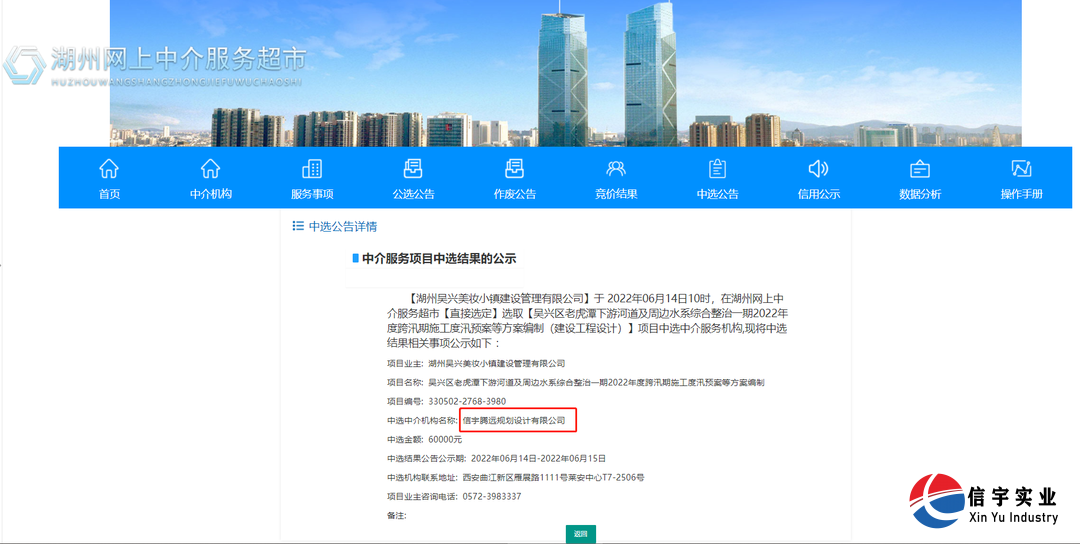Click the 中介服务项目中选结果的公示 title
This screenshot has height=544, width=1080.
click(439, 259)
